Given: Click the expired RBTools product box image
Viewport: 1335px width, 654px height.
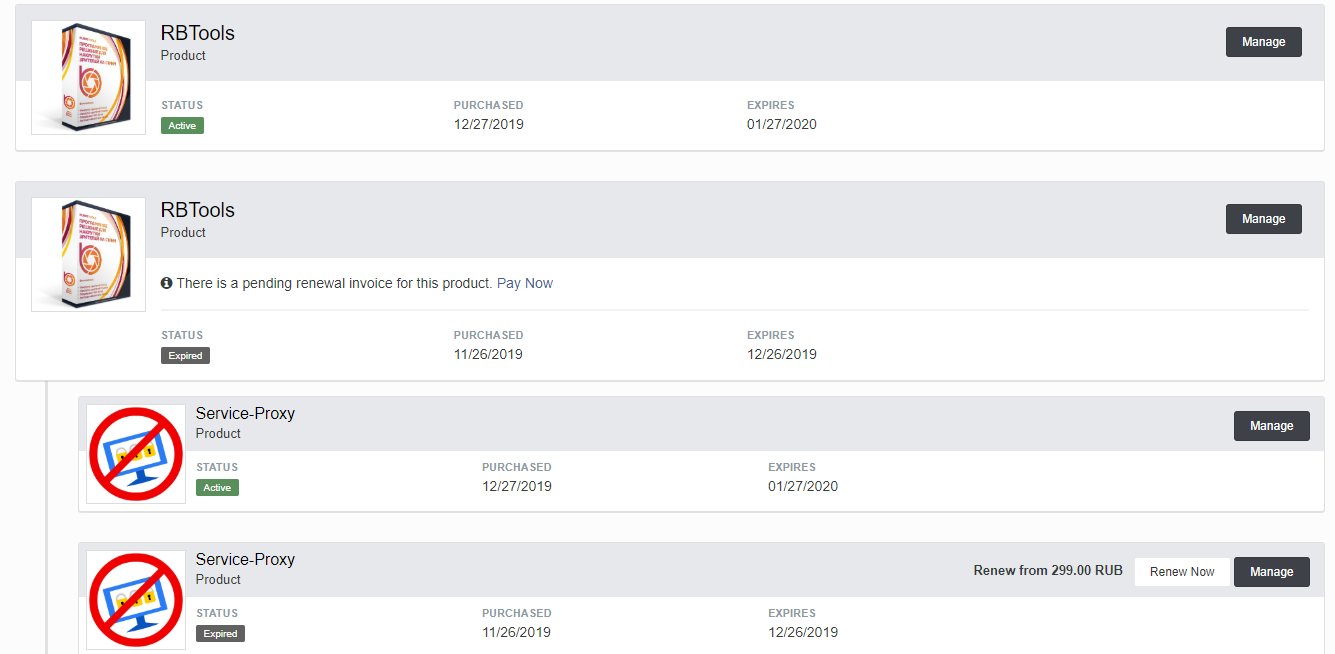Looking at the screenshot, I should (x=88, y=254).
